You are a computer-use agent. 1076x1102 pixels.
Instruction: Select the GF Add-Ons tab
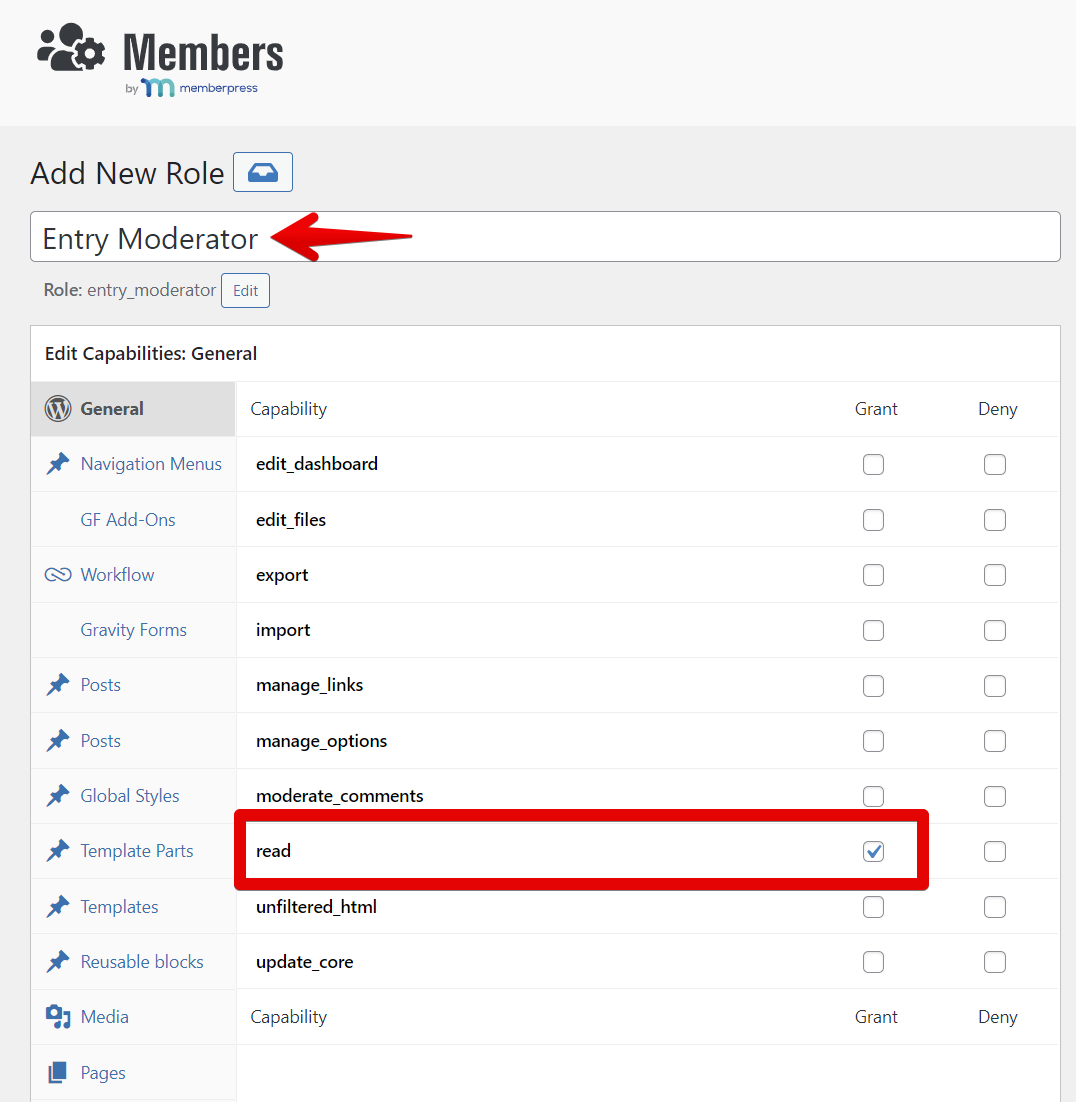click(x=128, y=520)
